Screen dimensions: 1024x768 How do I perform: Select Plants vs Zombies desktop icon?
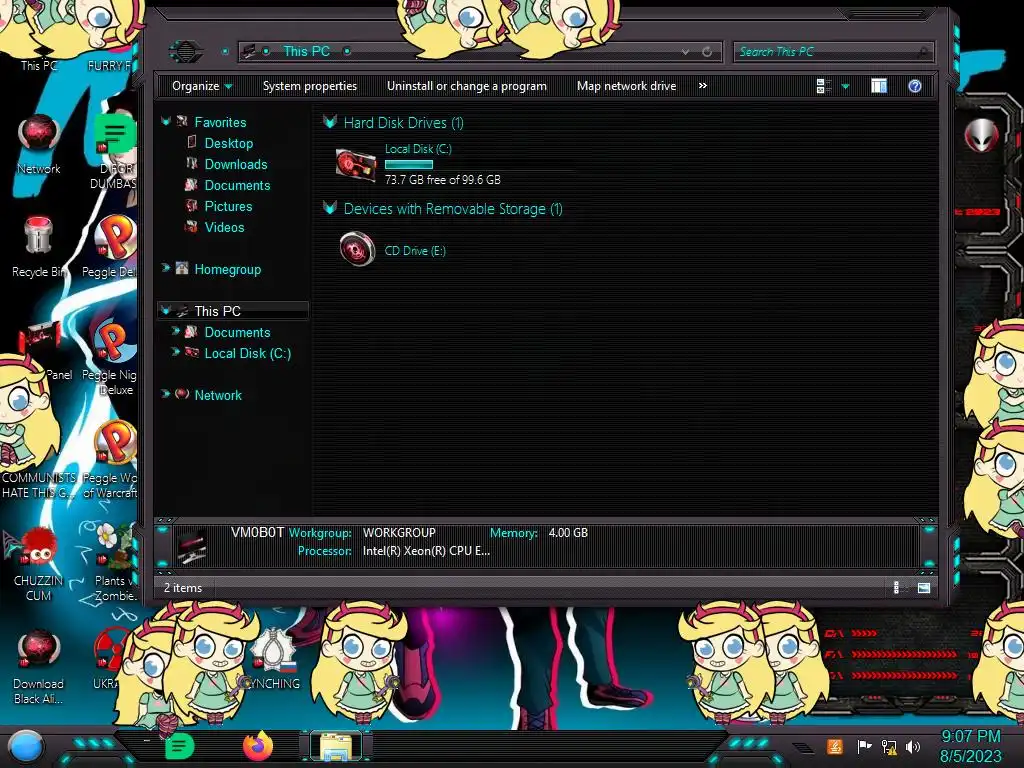[x=114, y=562]
